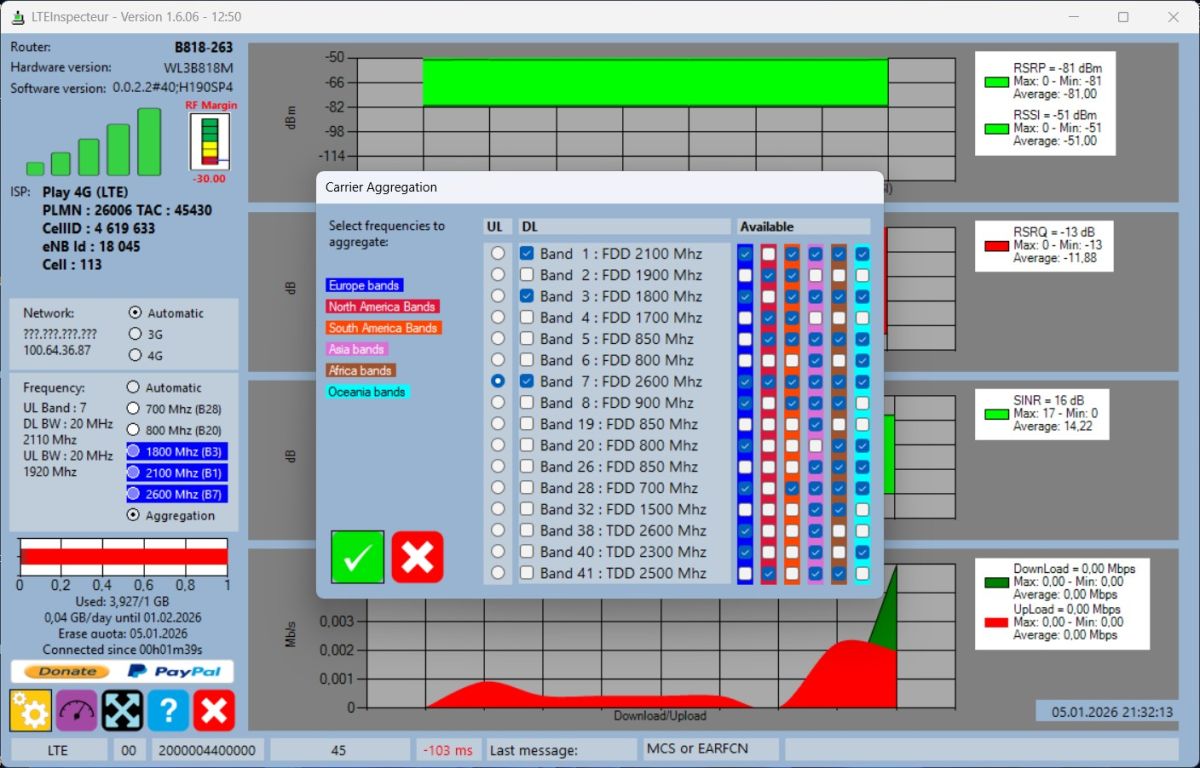Click the Africa bands legend label
This screenshot has height=768, width=1200.
[361, 370]
